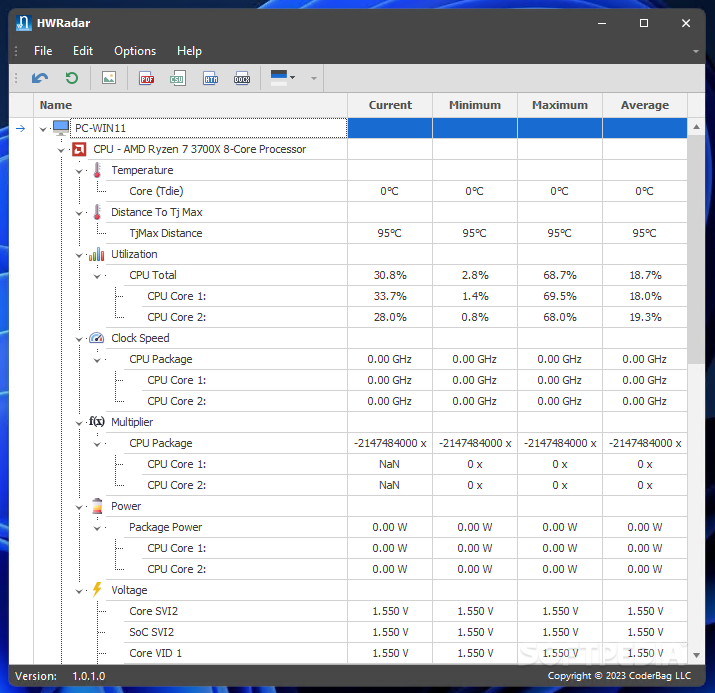Export report to DOCX
715x693 pixels.
pos(242,78)
